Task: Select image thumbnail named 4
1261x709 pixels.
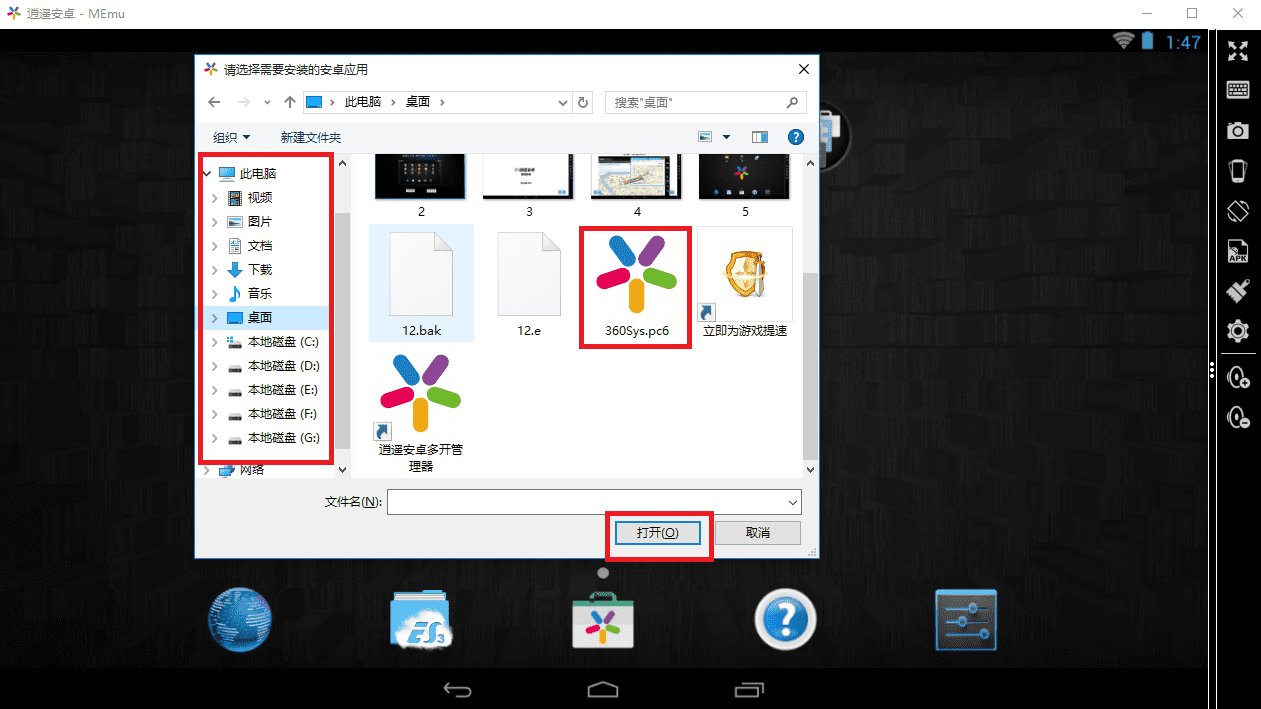Action: tap(637, 187)
